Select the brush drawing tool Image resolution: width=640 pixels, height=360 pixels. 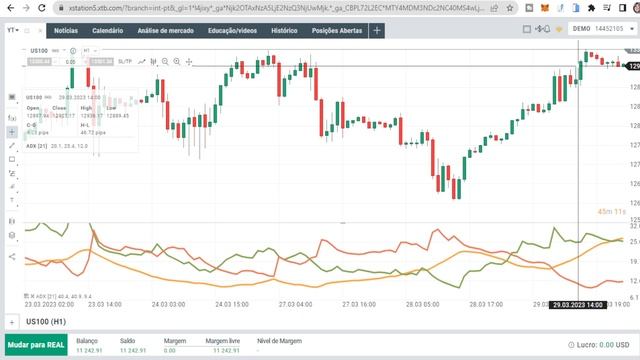(x=12, y=187)
